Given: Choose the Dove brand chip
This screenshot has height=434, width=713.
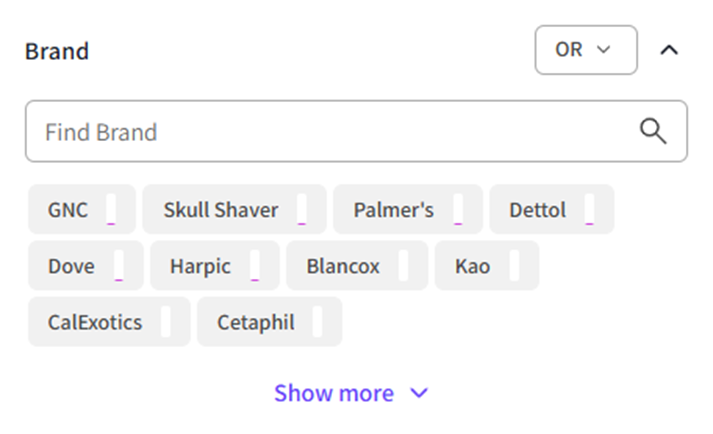Looking at the screenshot, I should [x=85, y=266].
